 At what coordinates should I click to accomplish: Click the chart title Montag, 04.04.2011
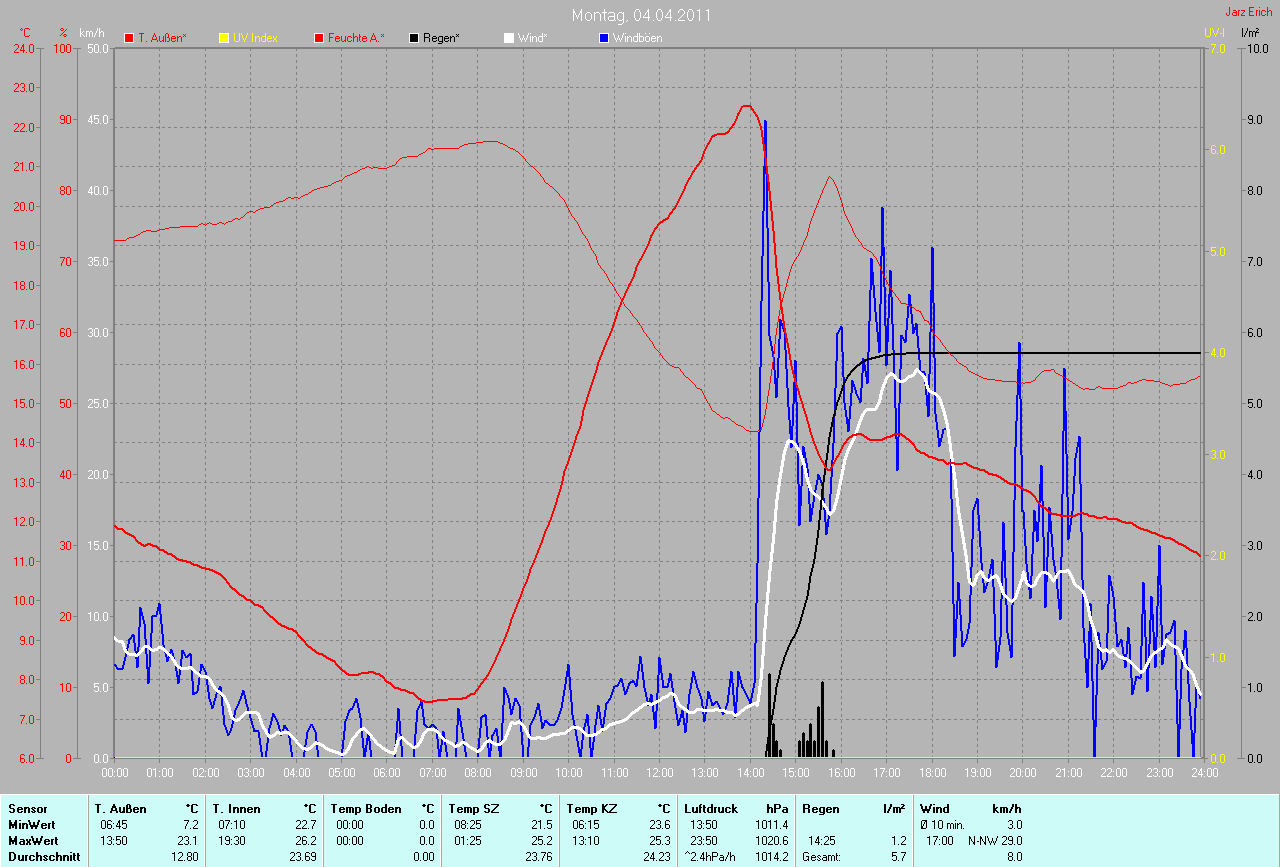(641, 15)
